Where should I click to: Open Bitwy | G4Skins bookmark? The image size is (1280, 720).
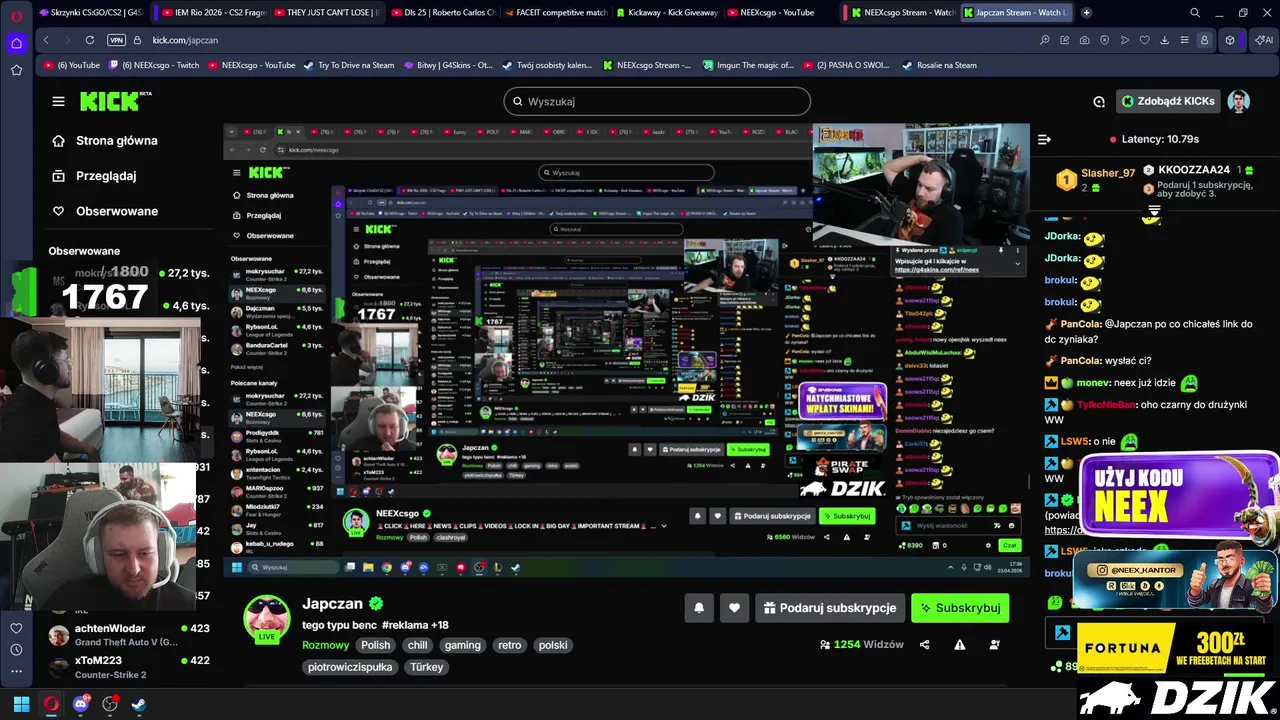click(x=447, y=65)
